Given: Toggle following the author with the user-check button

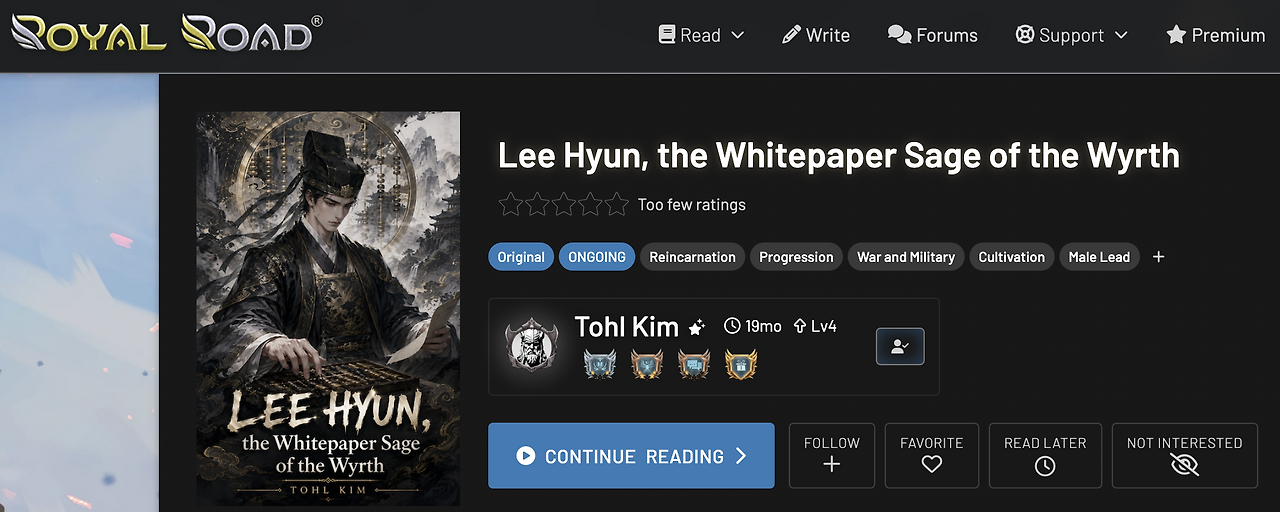Looking at the screenshot, I should pyautogui.click(x=900, y=346).
